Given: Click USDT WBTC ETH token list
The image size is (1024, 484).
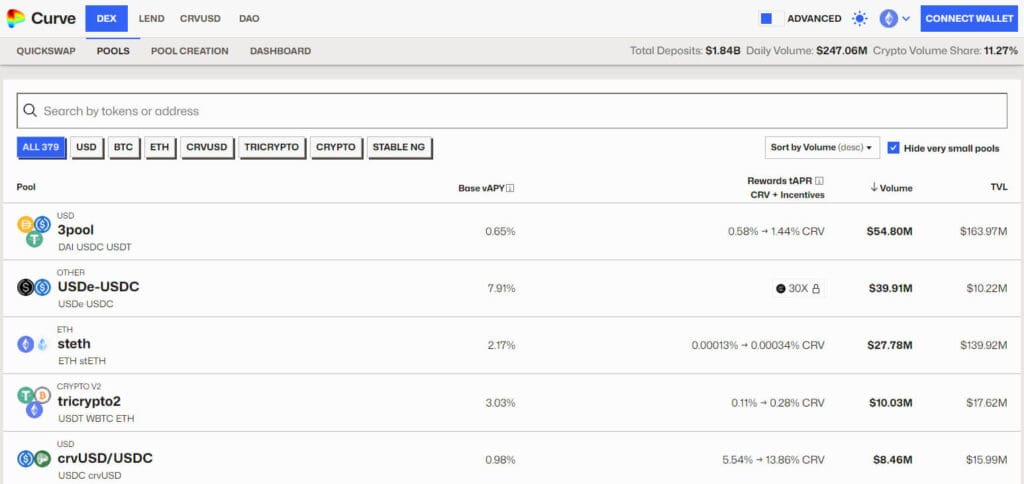Looking at the screenshot, I should click(x=96, y=418).
